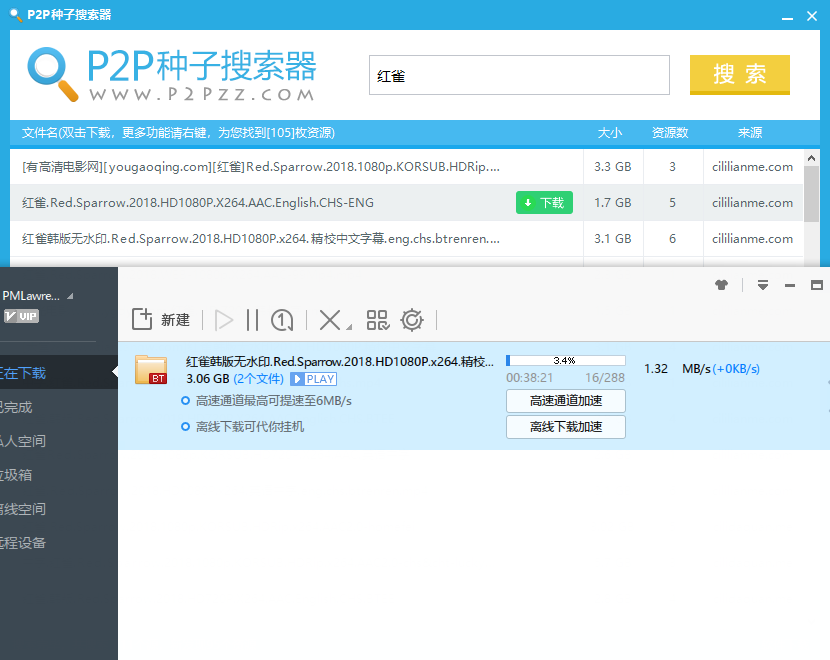Close the P2P searcher window
Viewport: 830px width, 660px height.
click(x=812, y=16)
